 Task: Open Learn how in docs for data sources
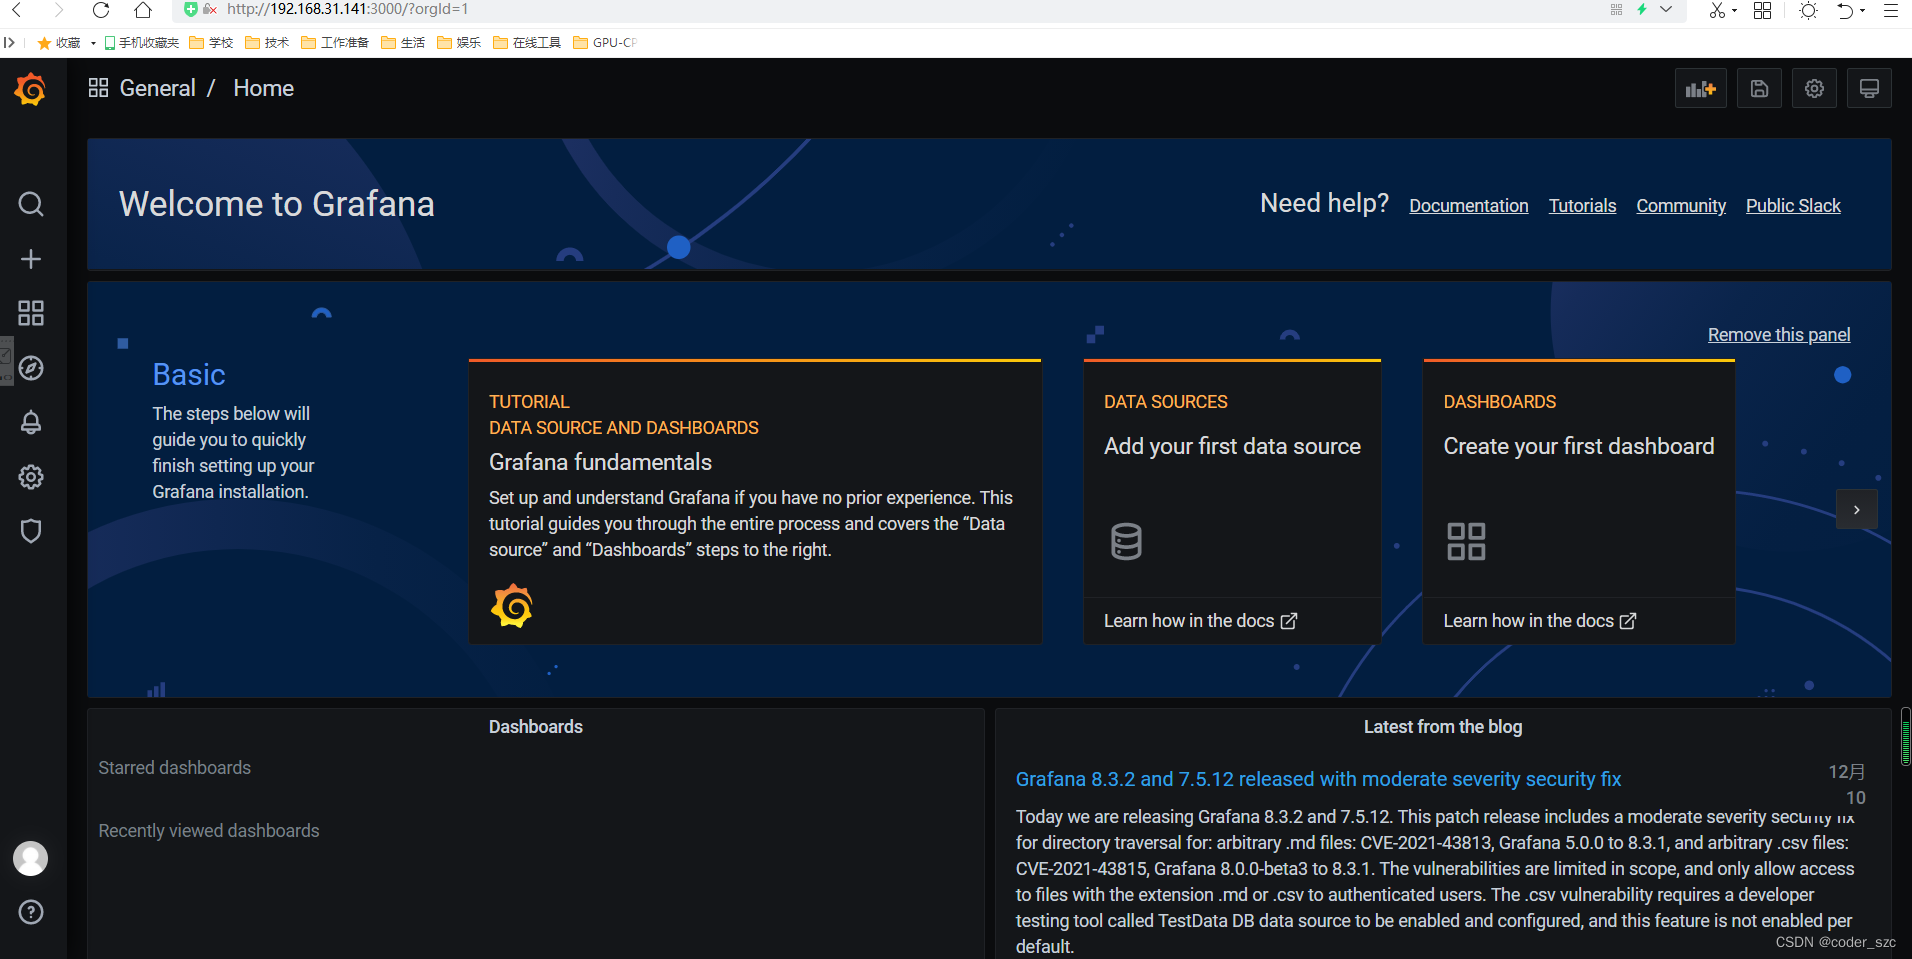coord(1200,621)
